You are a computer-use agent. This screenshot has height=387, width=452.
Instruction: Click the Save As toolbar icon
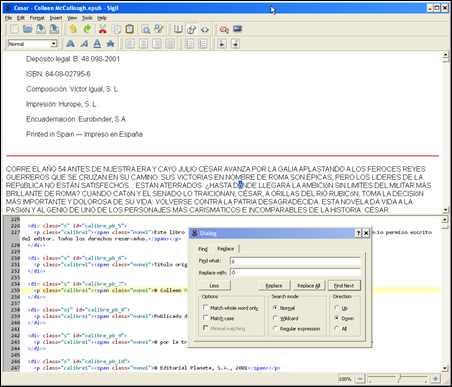(54, 29)
